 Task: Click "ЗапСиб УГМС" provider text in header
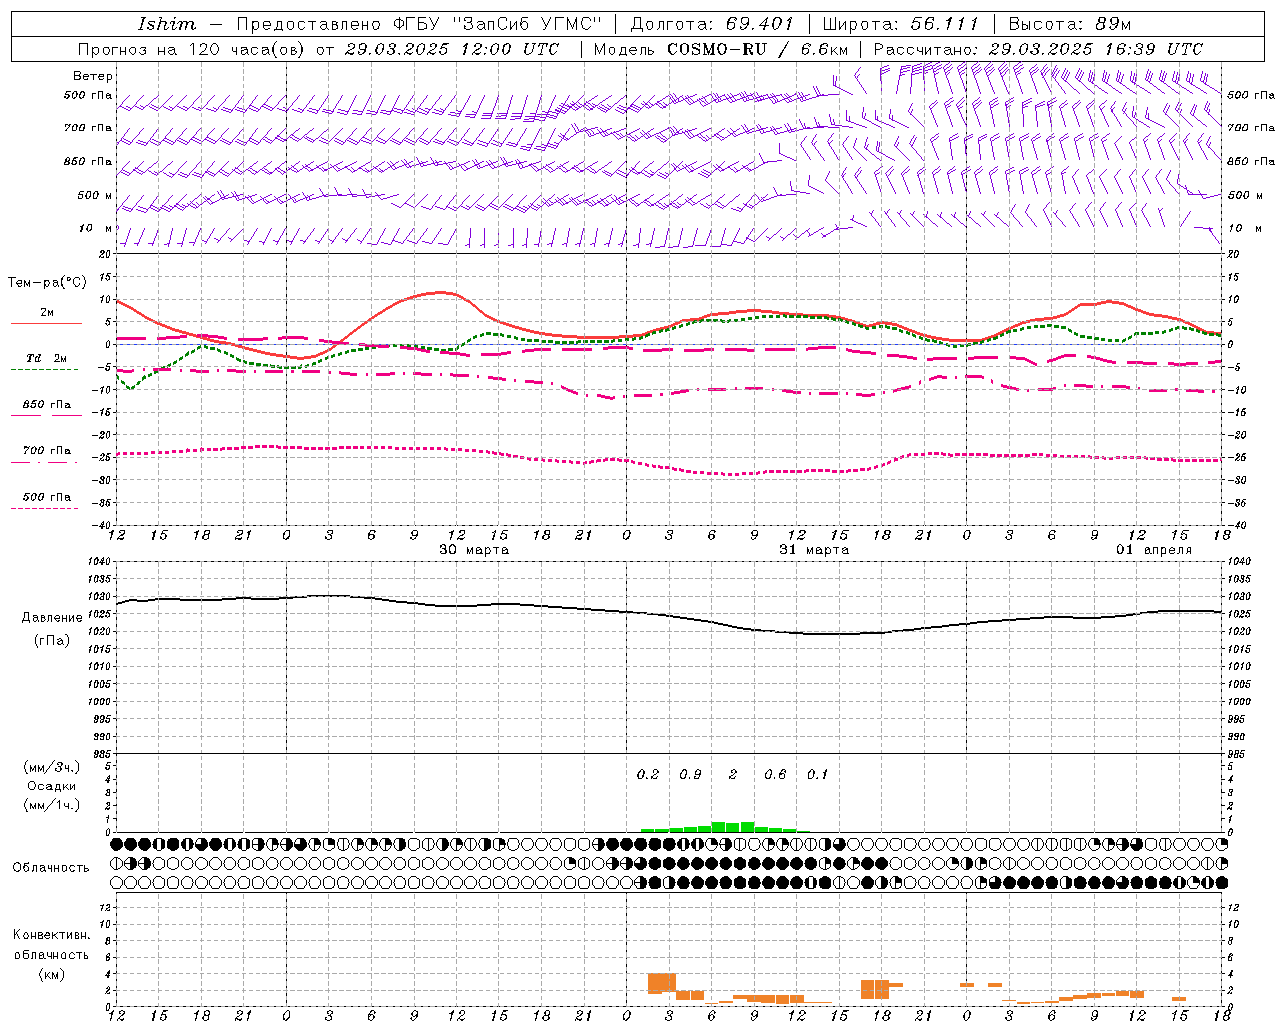[x=525, y=24]
